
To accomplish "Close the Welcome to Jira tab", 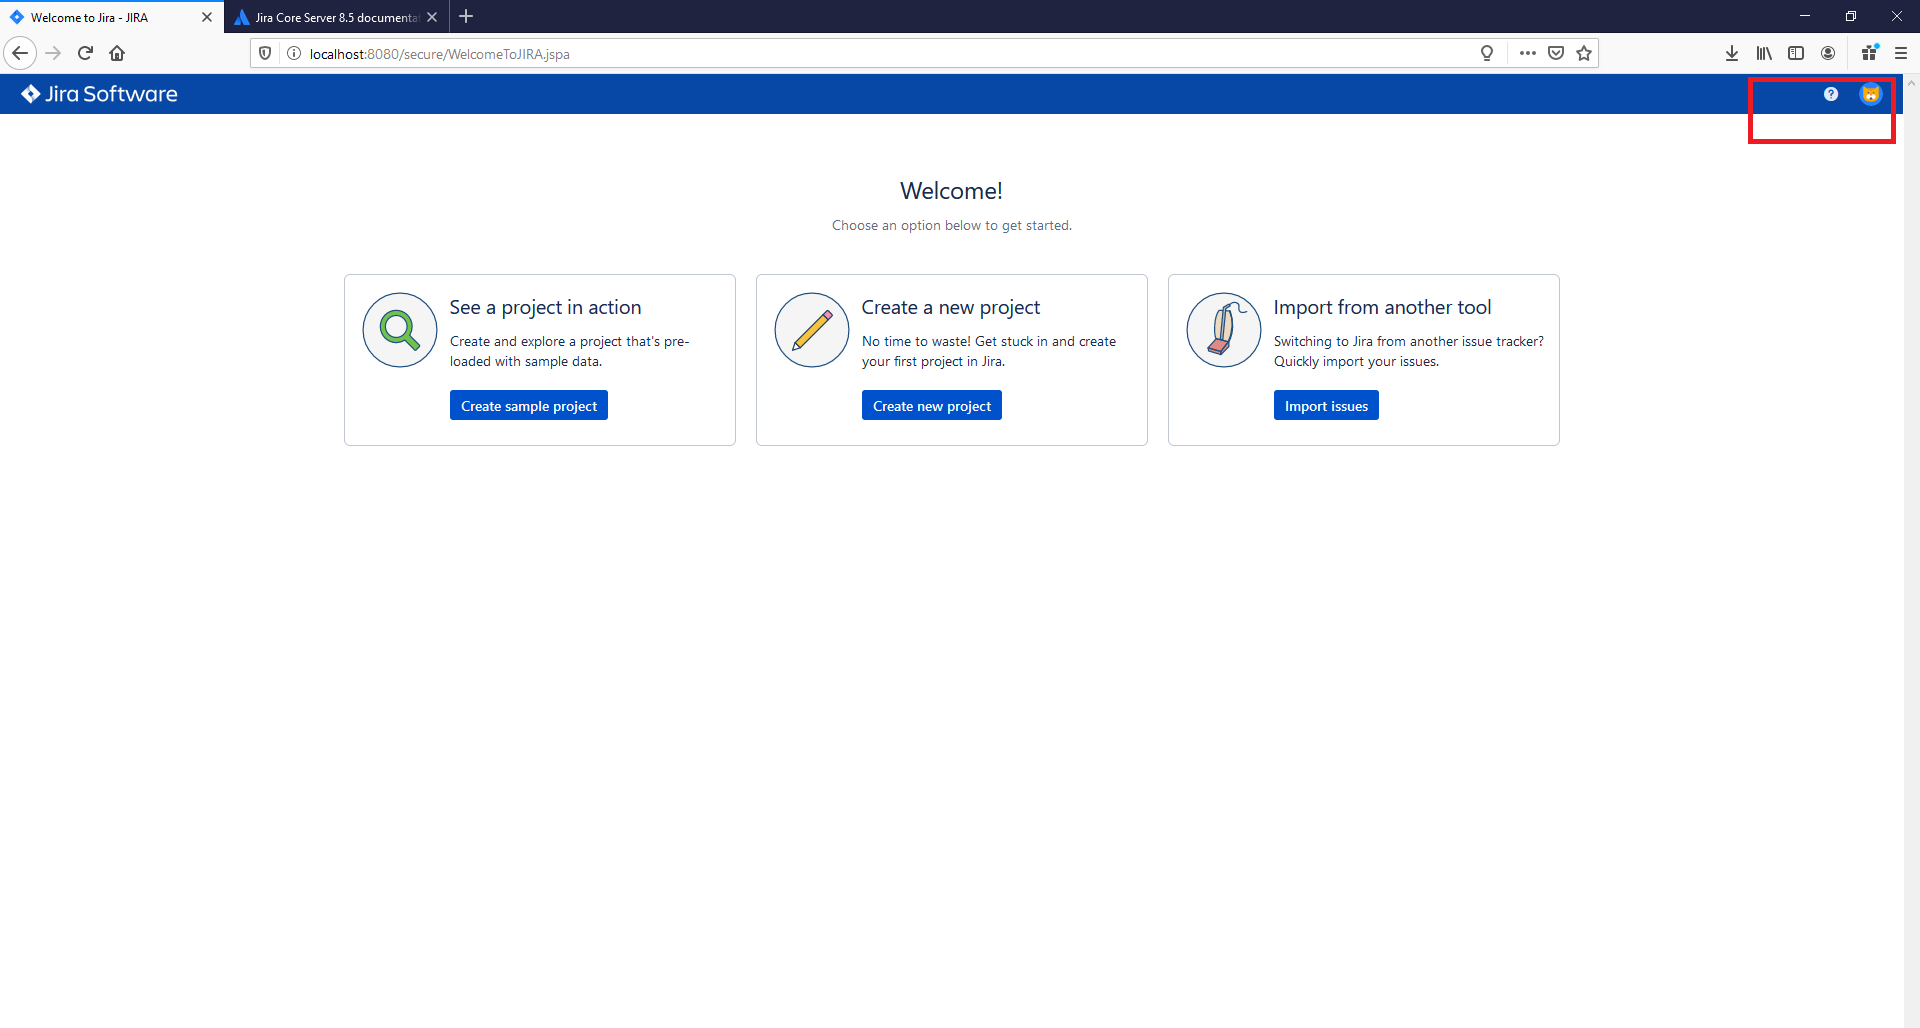I will coord(207,17).
